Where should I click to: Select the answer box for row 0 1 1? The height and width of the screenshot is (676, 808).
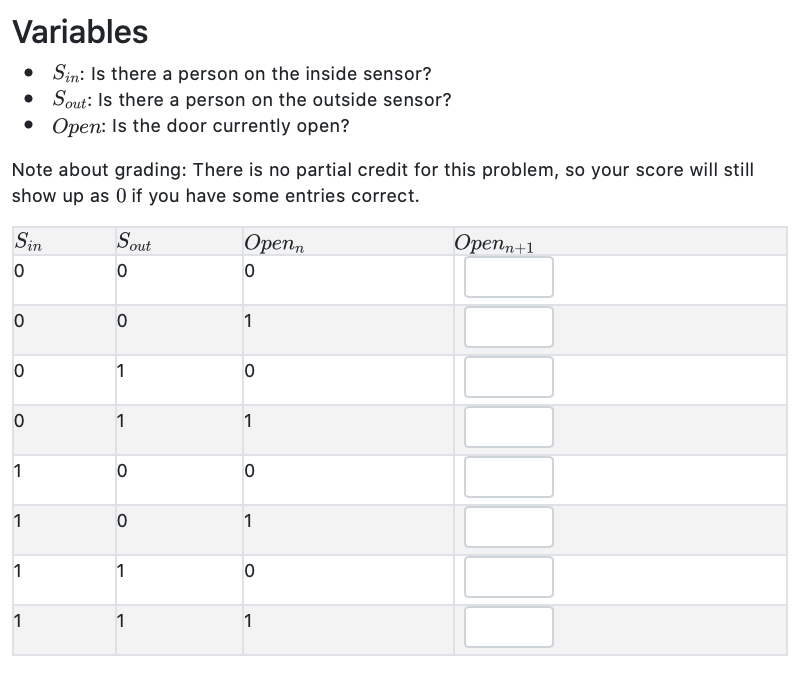pyautogui.click(x=509, y=427)
